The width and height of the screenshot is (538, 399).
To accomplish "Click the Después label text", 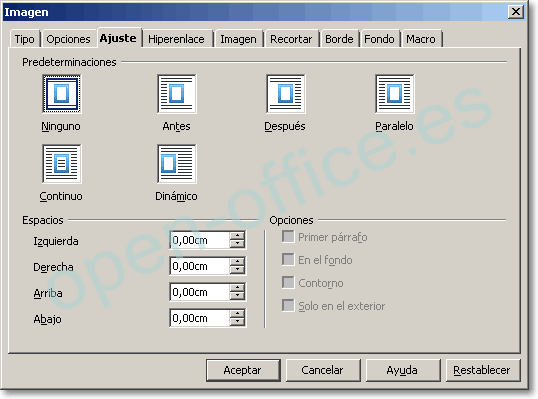I will tap(285, 126).
